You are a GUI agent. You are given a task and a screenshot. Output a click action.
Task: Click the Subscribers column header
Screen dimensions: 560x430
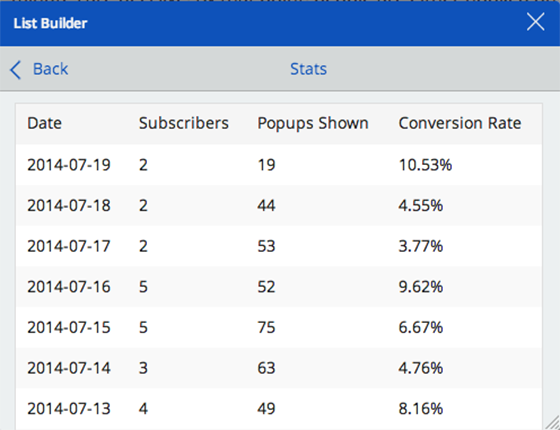pos(184,123)
